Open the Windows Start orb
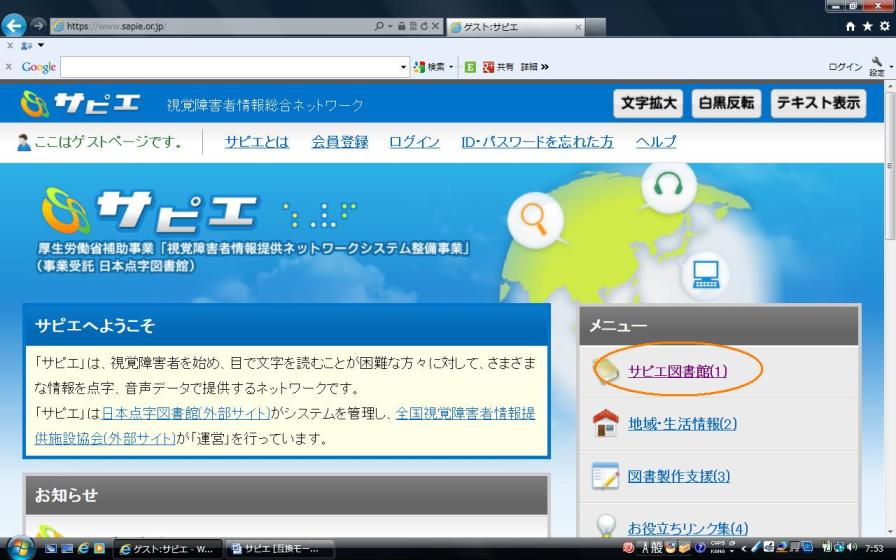This screenshot has height=560, width=896. [21, 548]
